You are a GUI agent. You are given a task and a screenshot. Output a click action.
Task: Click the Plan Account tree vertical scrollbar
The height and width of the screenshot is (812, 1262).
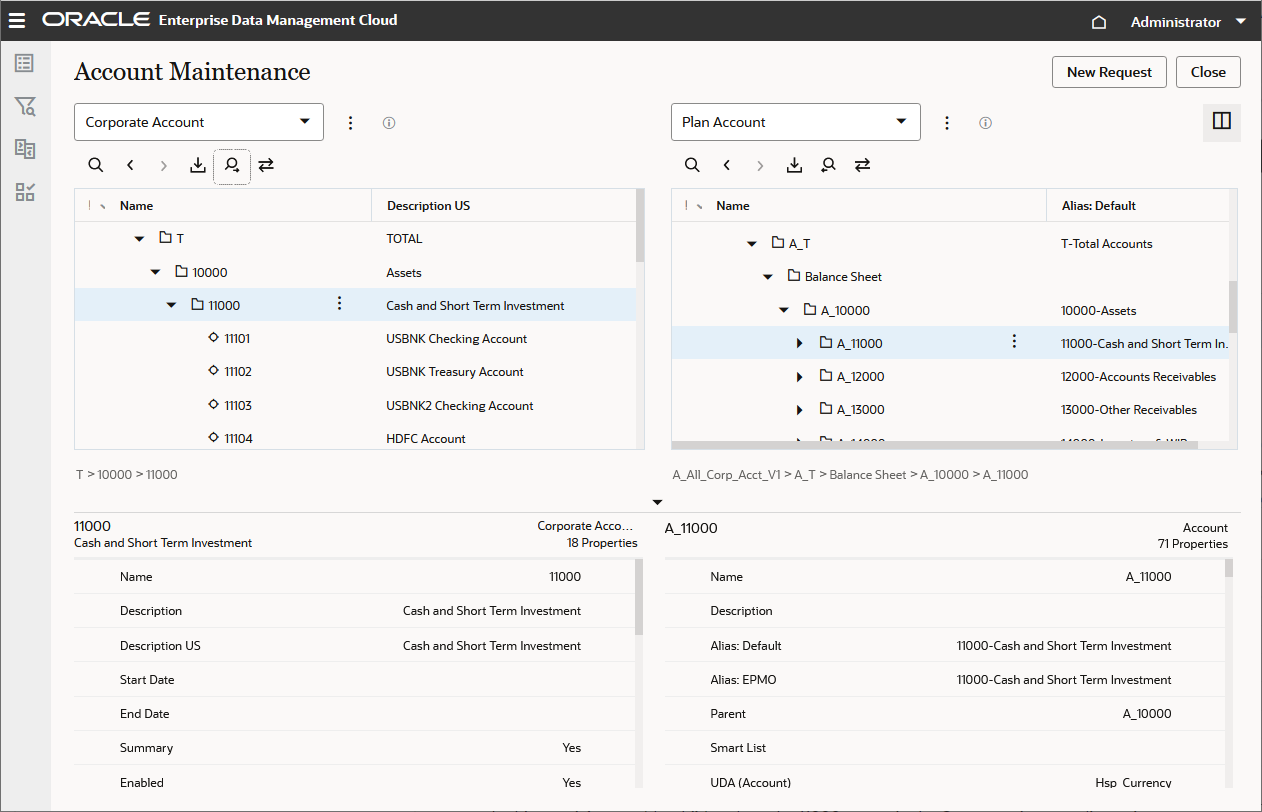pyautogui.click(x=1233, y=306)
